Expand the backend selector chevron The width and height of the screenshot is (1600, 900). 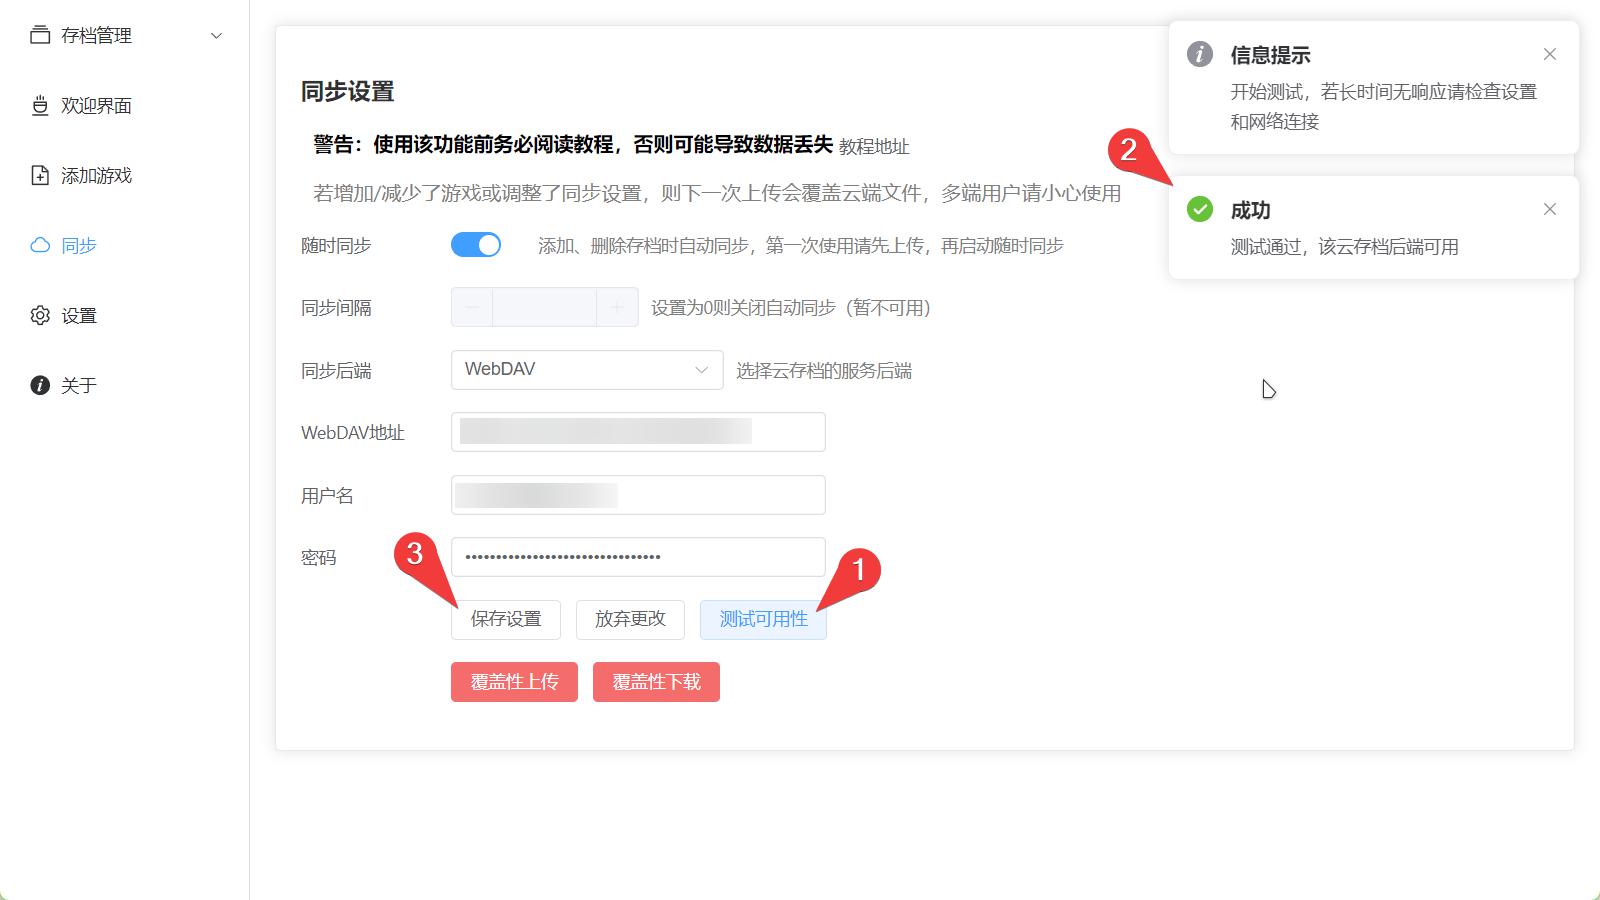[700, 369]
